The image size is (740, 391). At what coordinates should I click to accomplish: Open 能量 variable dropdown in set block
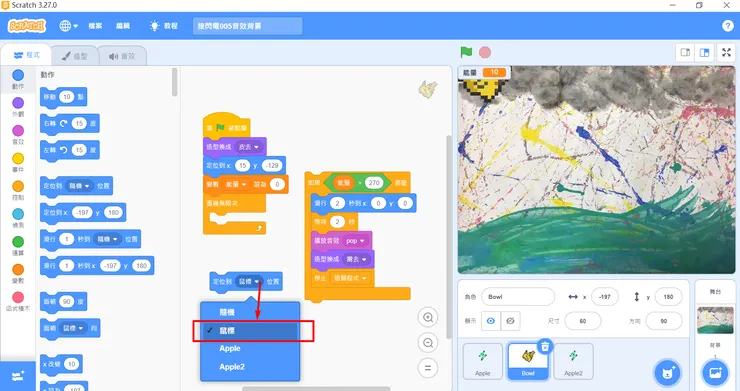236,184
